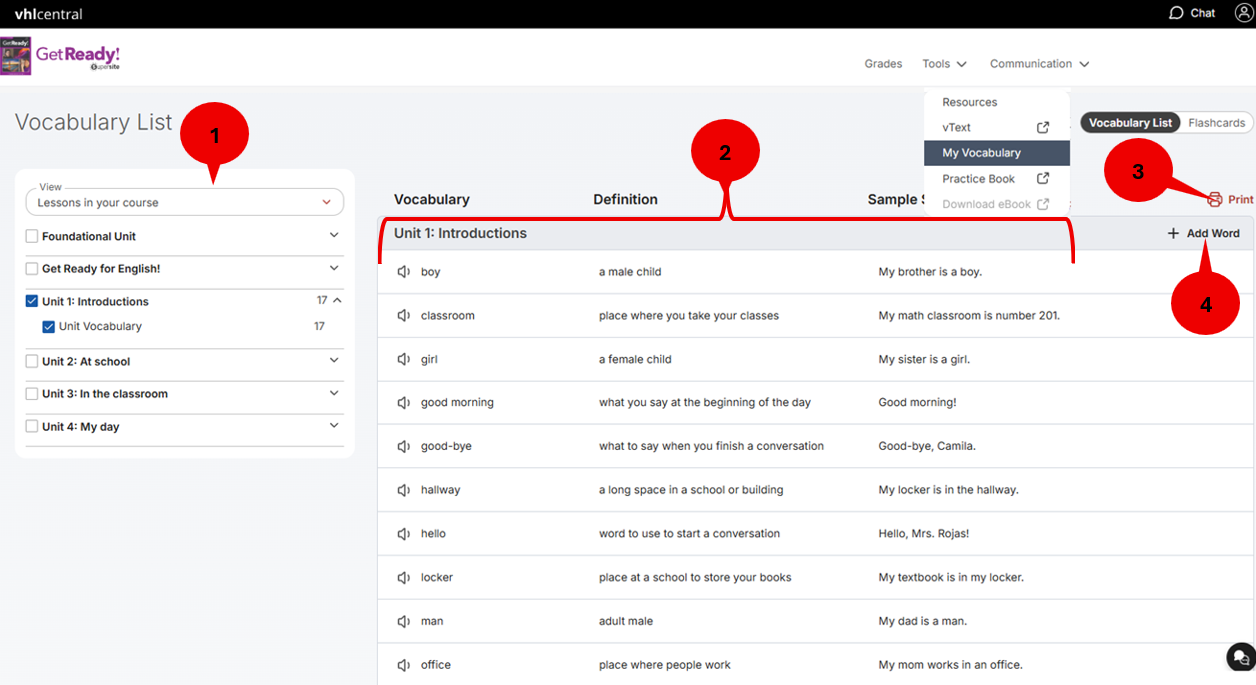Play audio for the word locker

(x=404, y=578)
